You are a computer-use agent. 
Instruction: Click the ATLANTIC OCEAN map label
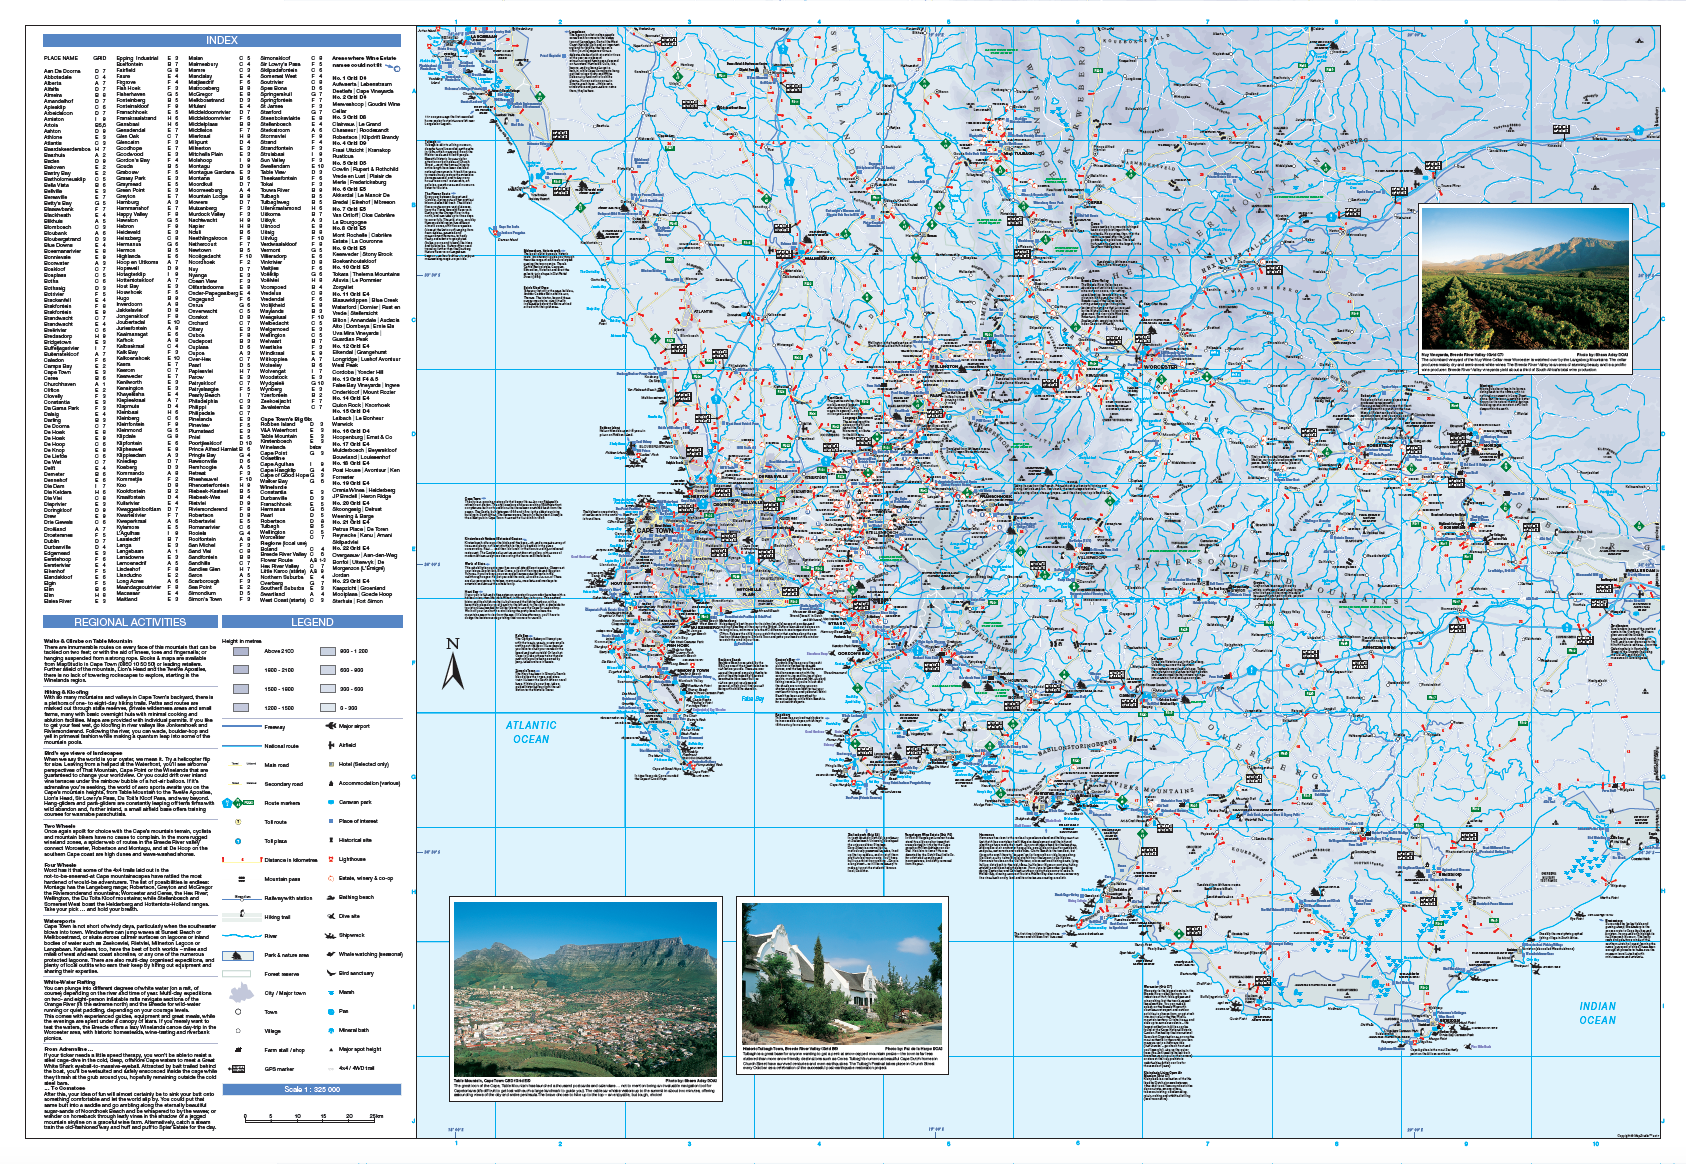531,732
